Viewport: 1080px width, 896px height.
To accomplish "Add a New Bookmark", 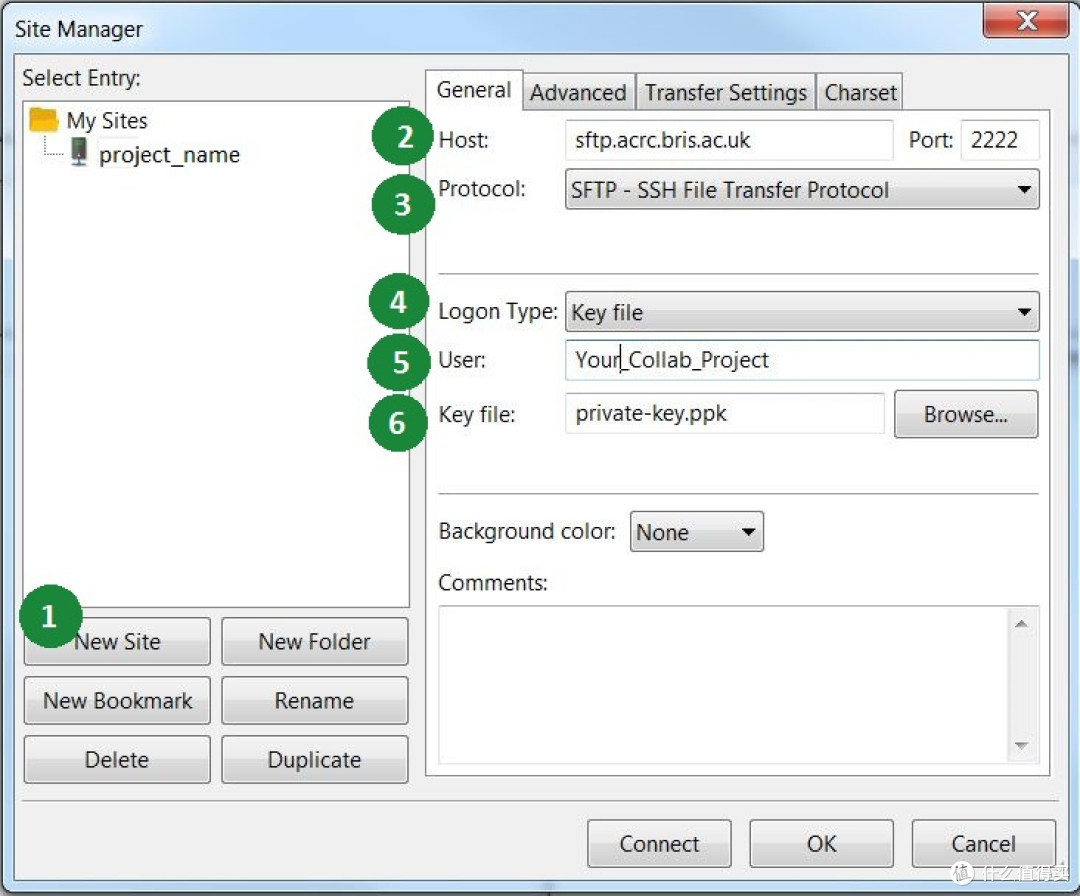I will 117,700.
